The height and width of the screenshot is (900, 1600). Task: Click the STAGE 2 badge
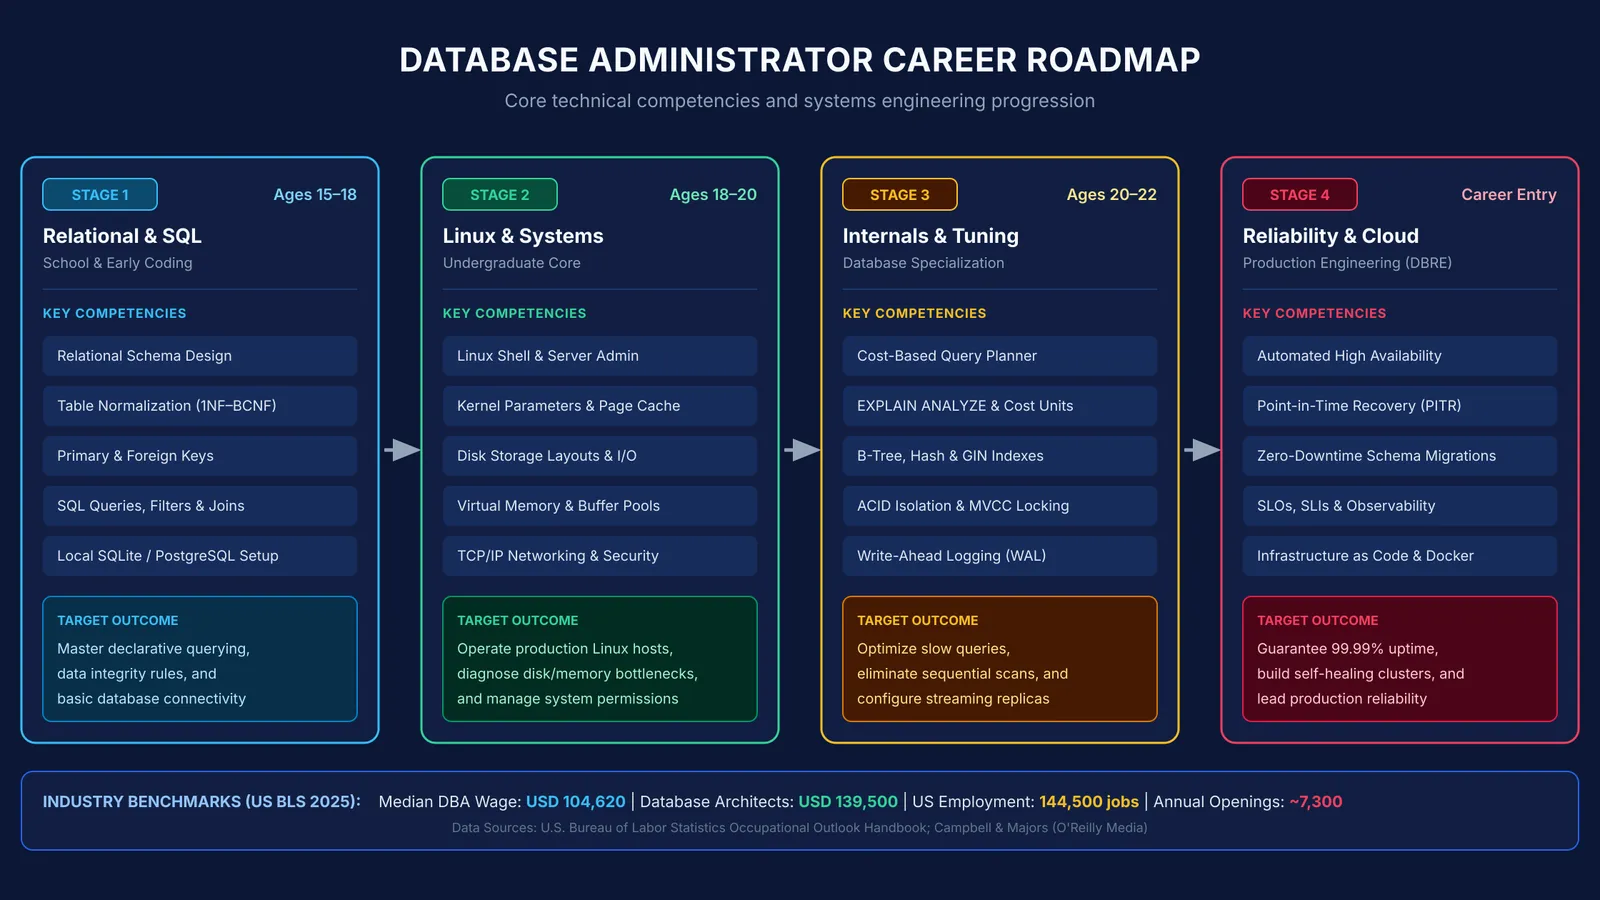click(500, 194)
